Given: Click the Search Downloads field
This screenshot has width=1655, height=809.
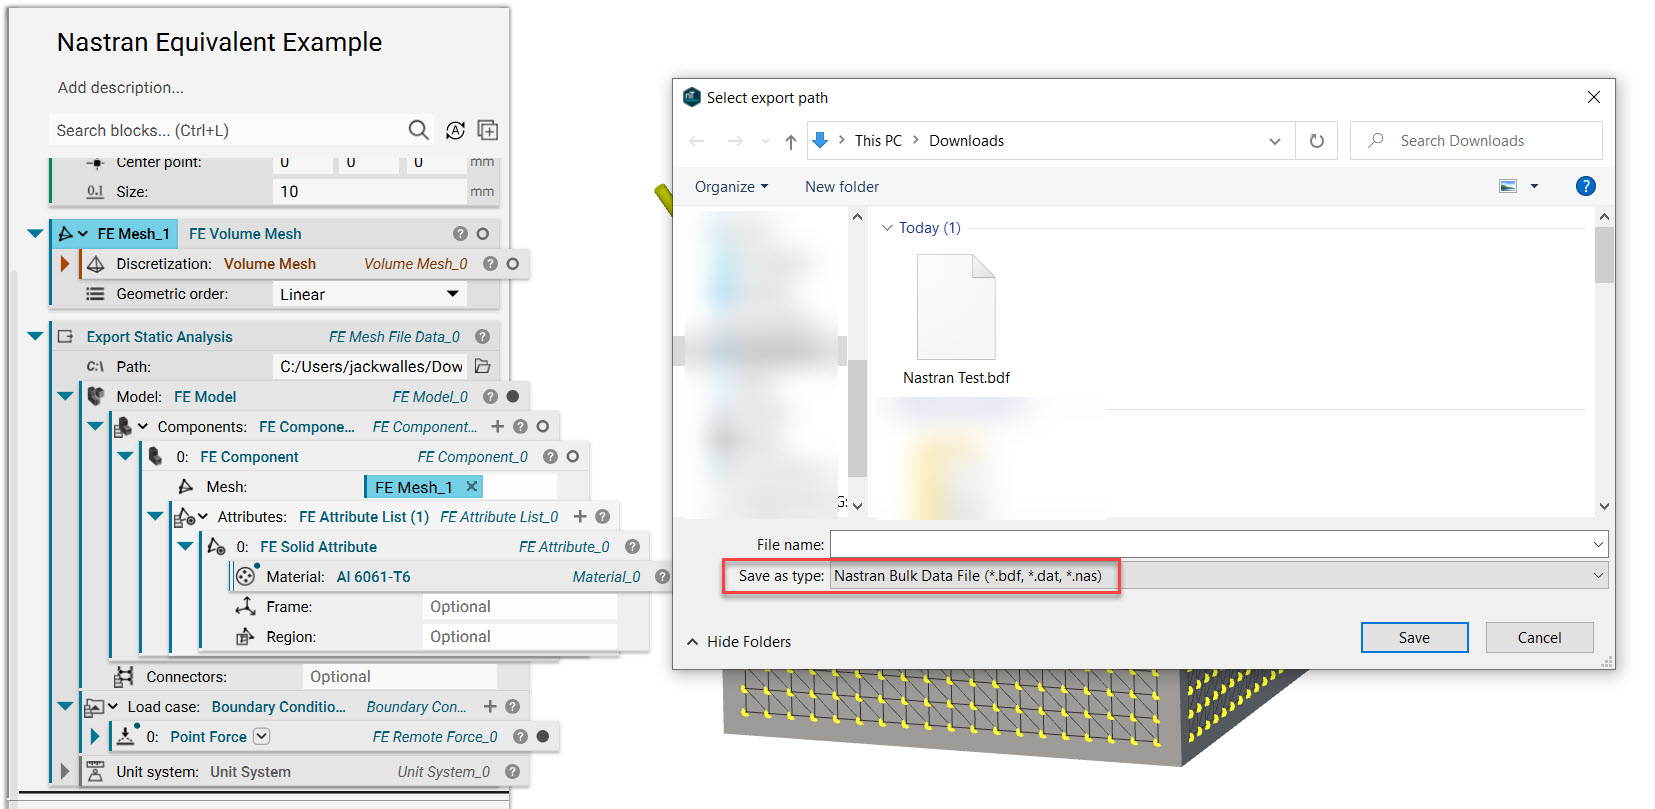Looking at the screenshot, I should click(1476, 141).
